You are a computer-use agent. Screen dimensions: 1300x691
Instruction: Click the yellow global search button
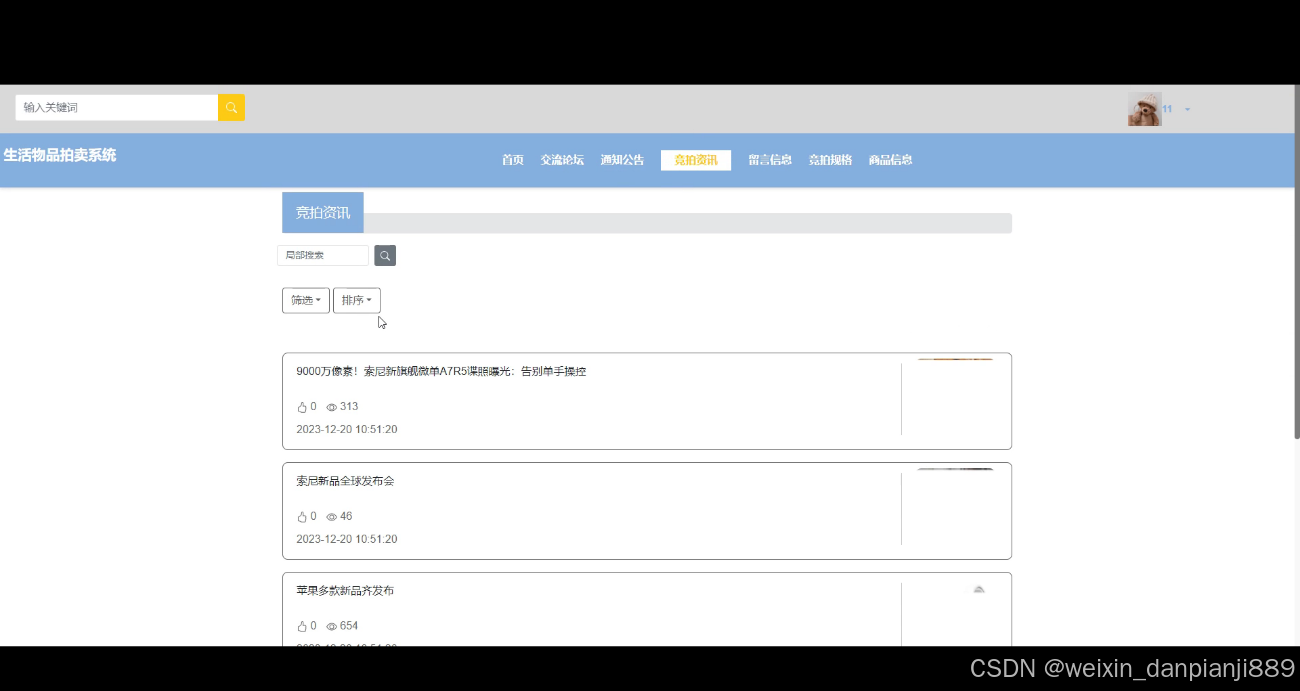pyautogui.click(x=231, y=107)
